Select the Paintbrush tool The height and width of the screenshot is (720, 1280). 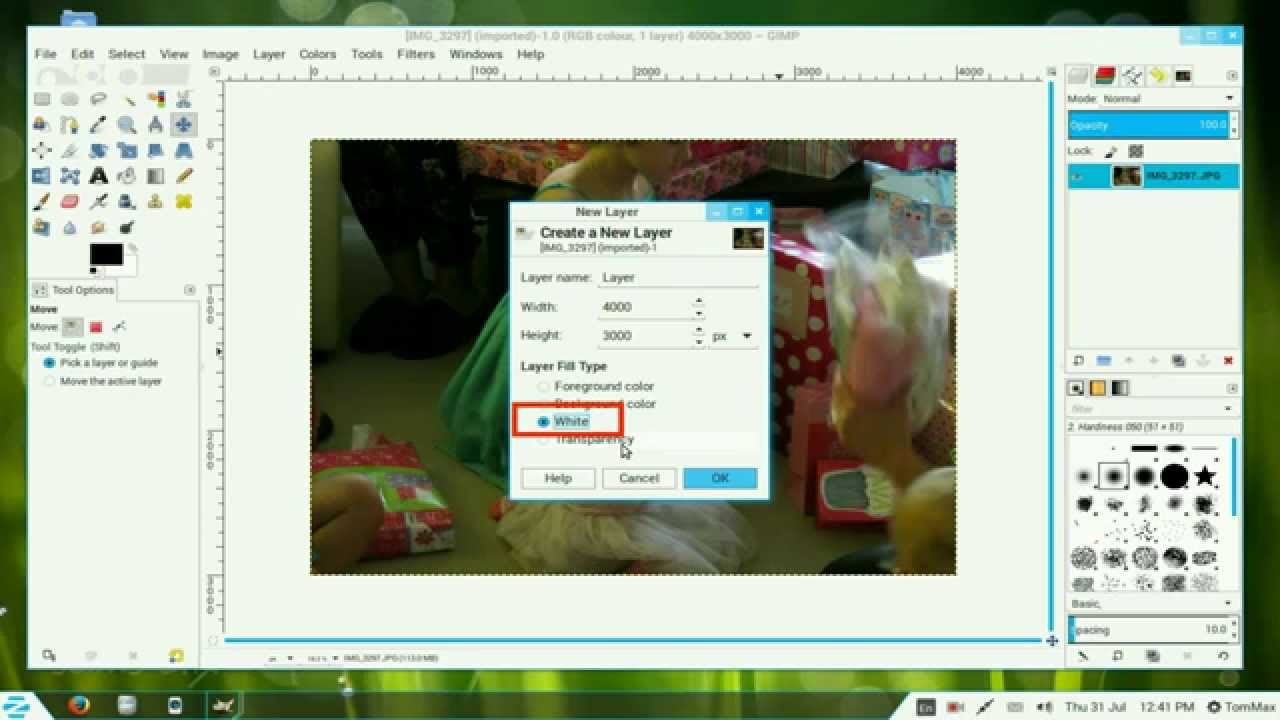(42, 201)
